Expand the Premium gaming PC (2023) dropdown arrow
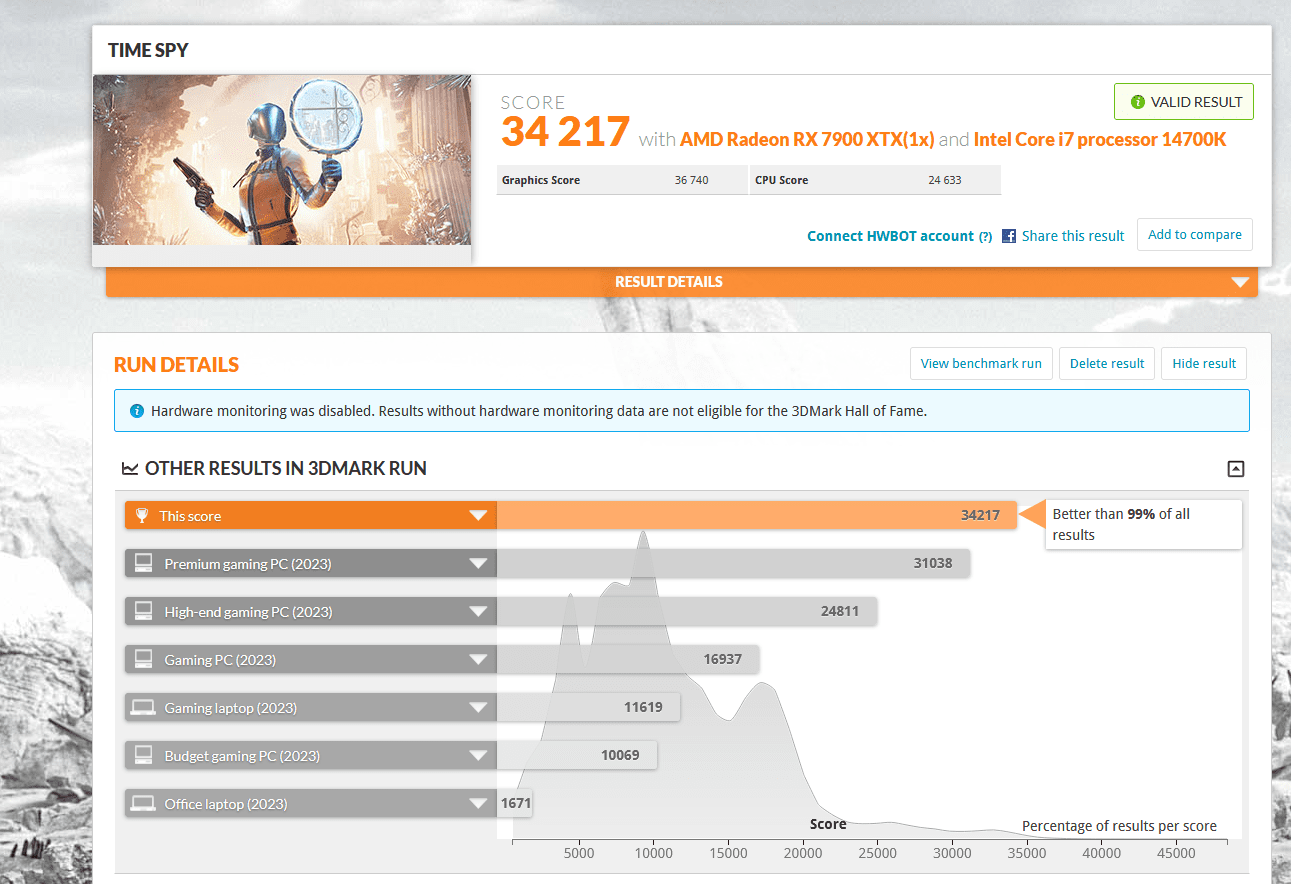1291x884 pixels. pos(478,564)
